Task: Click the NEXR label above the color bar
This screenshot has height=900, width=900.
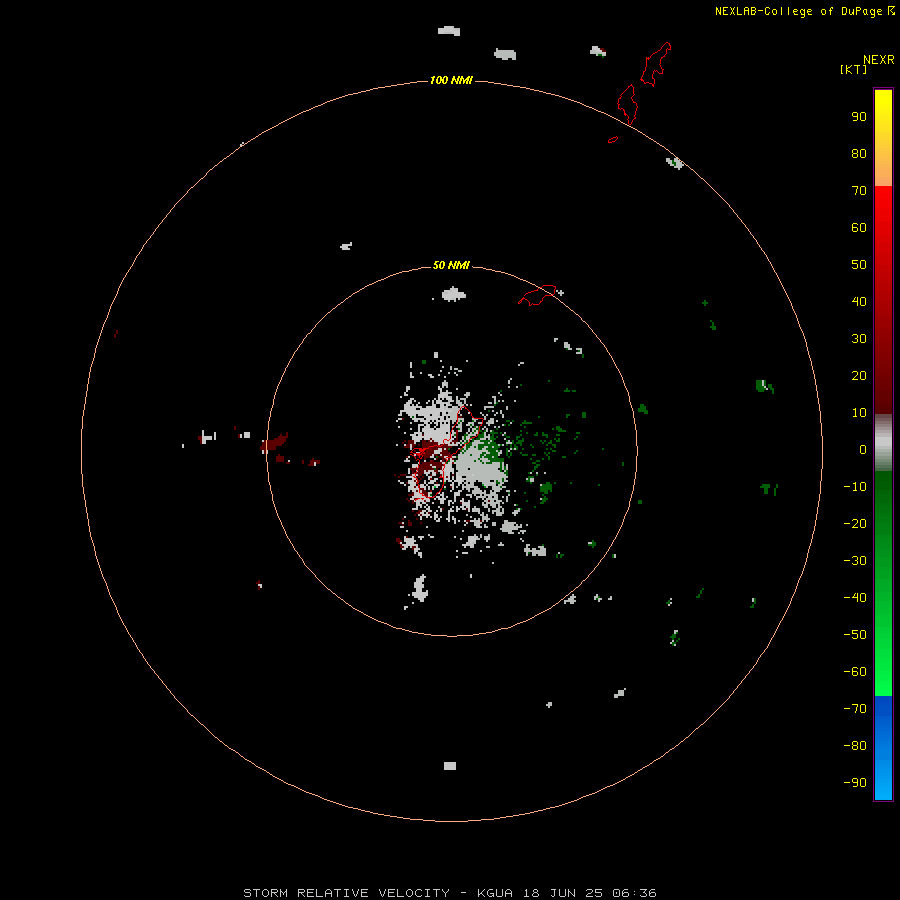Action: [x=879, y=60]
